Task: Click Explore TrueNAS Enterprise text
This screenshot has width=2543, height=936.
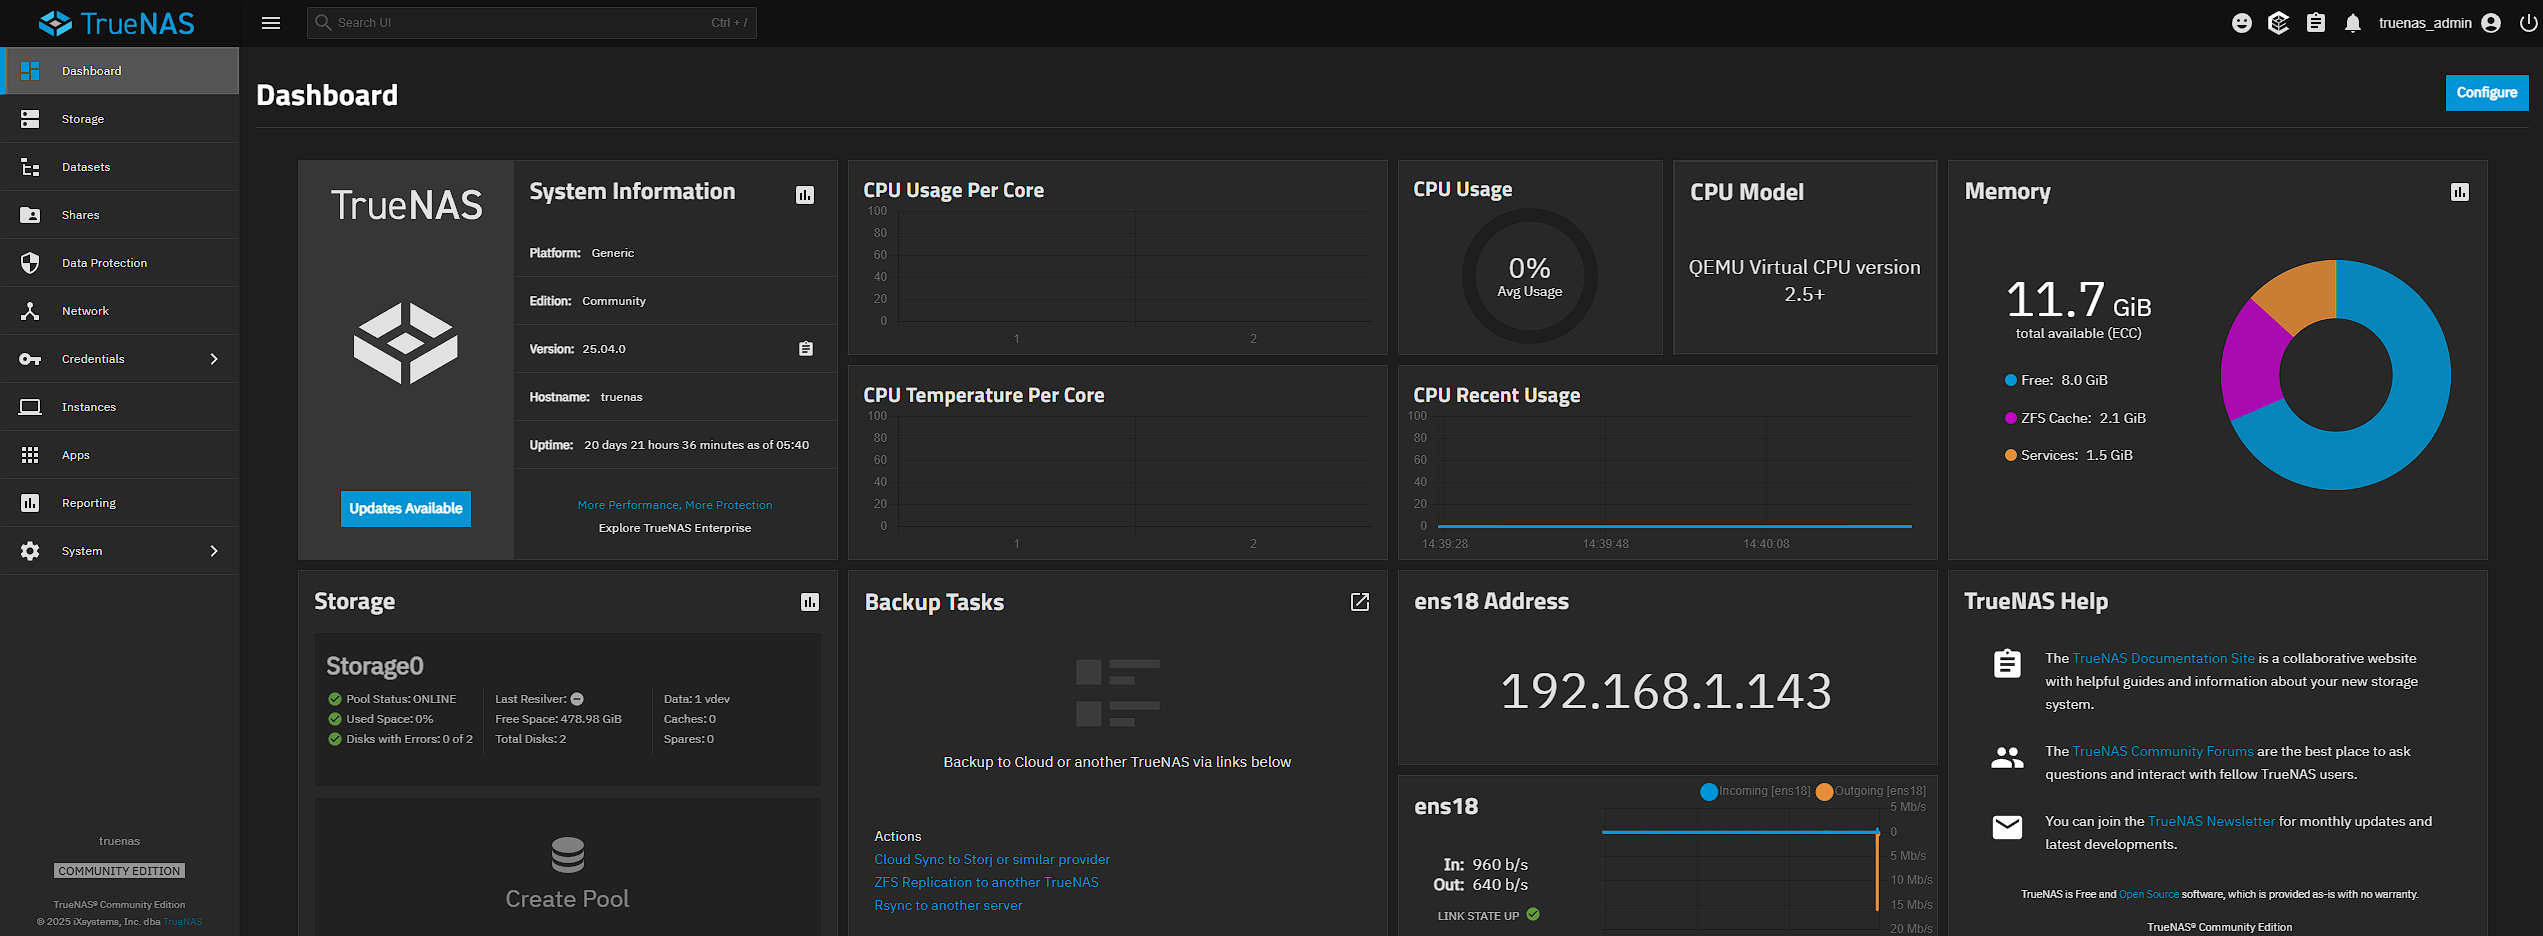Action: [x=675, y=528]
